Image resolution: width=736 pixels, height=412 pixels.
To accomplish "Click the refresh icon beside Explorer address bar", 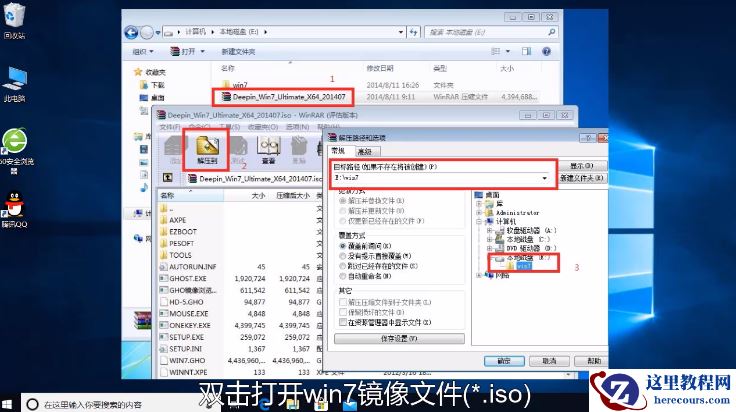I will (x=414, y=32).
